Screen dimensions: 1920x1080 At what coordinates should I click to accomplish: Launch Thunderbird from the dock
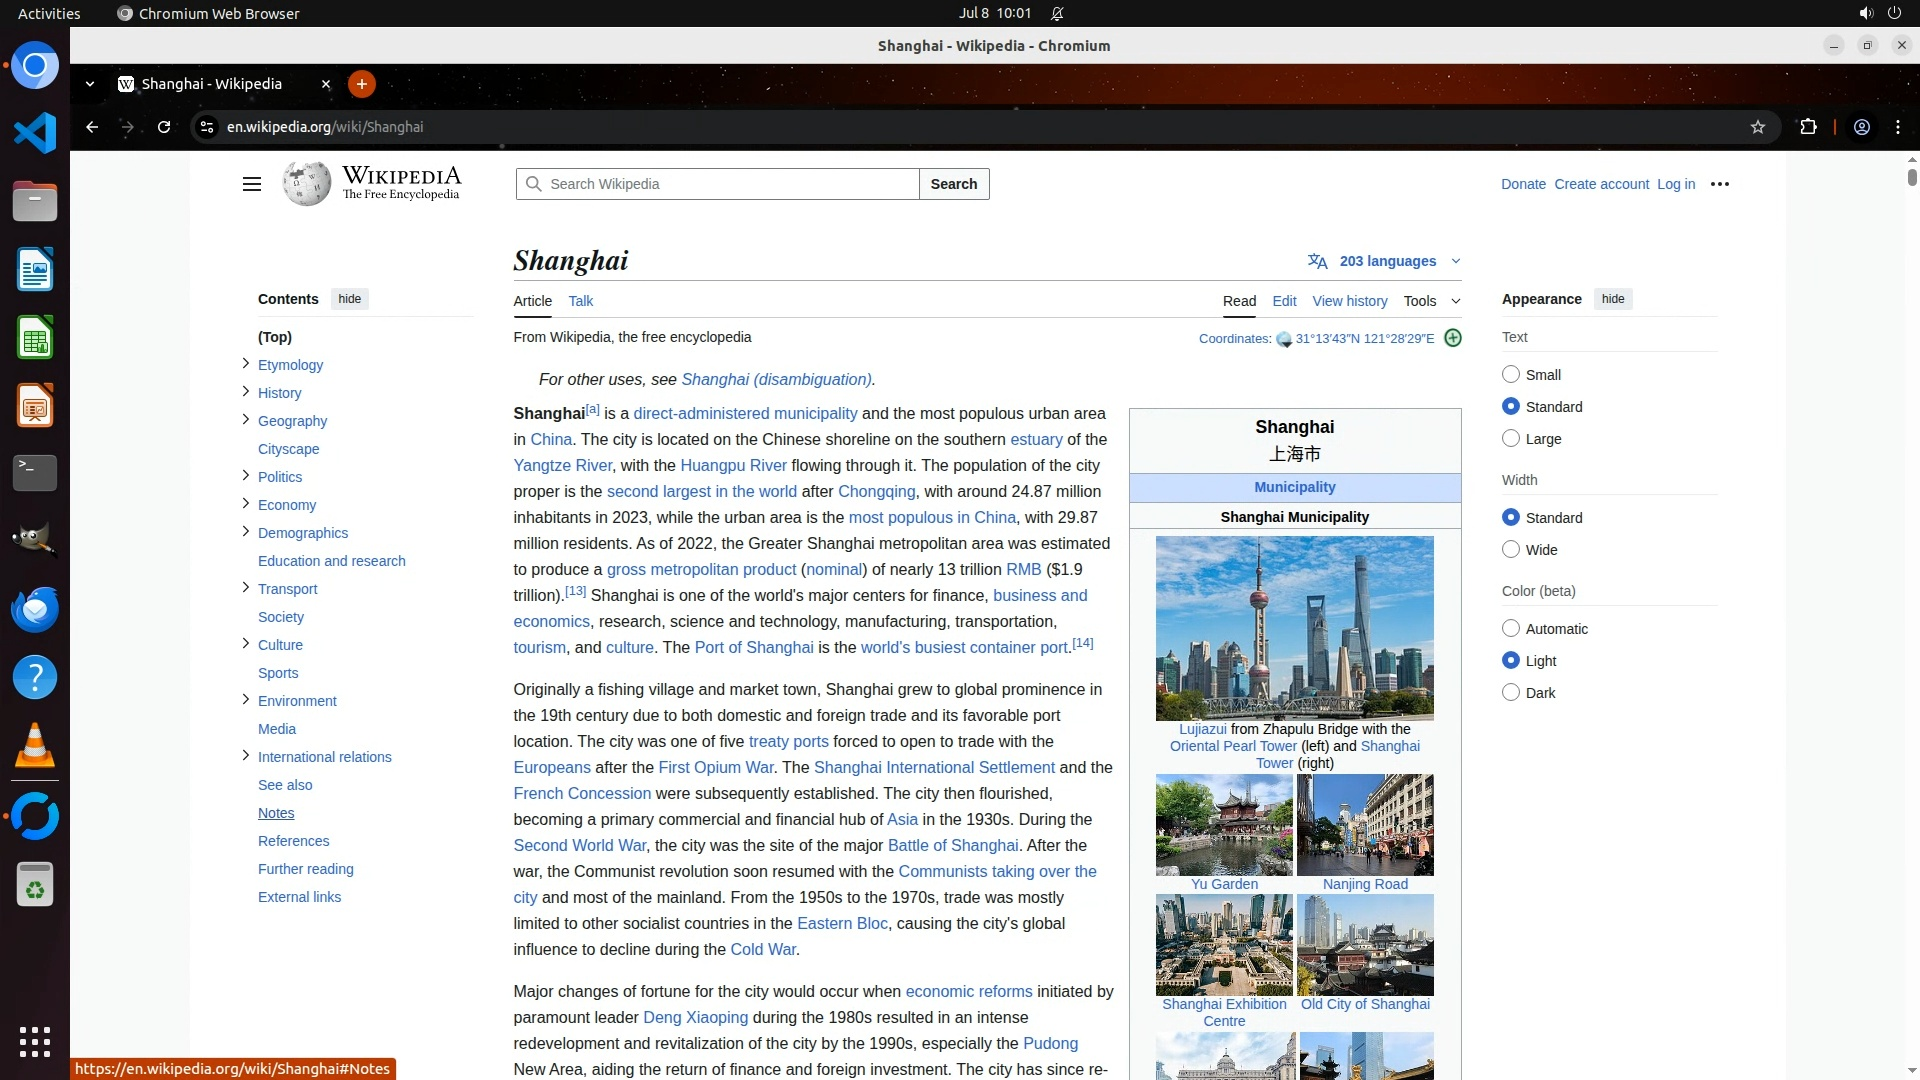35,609
